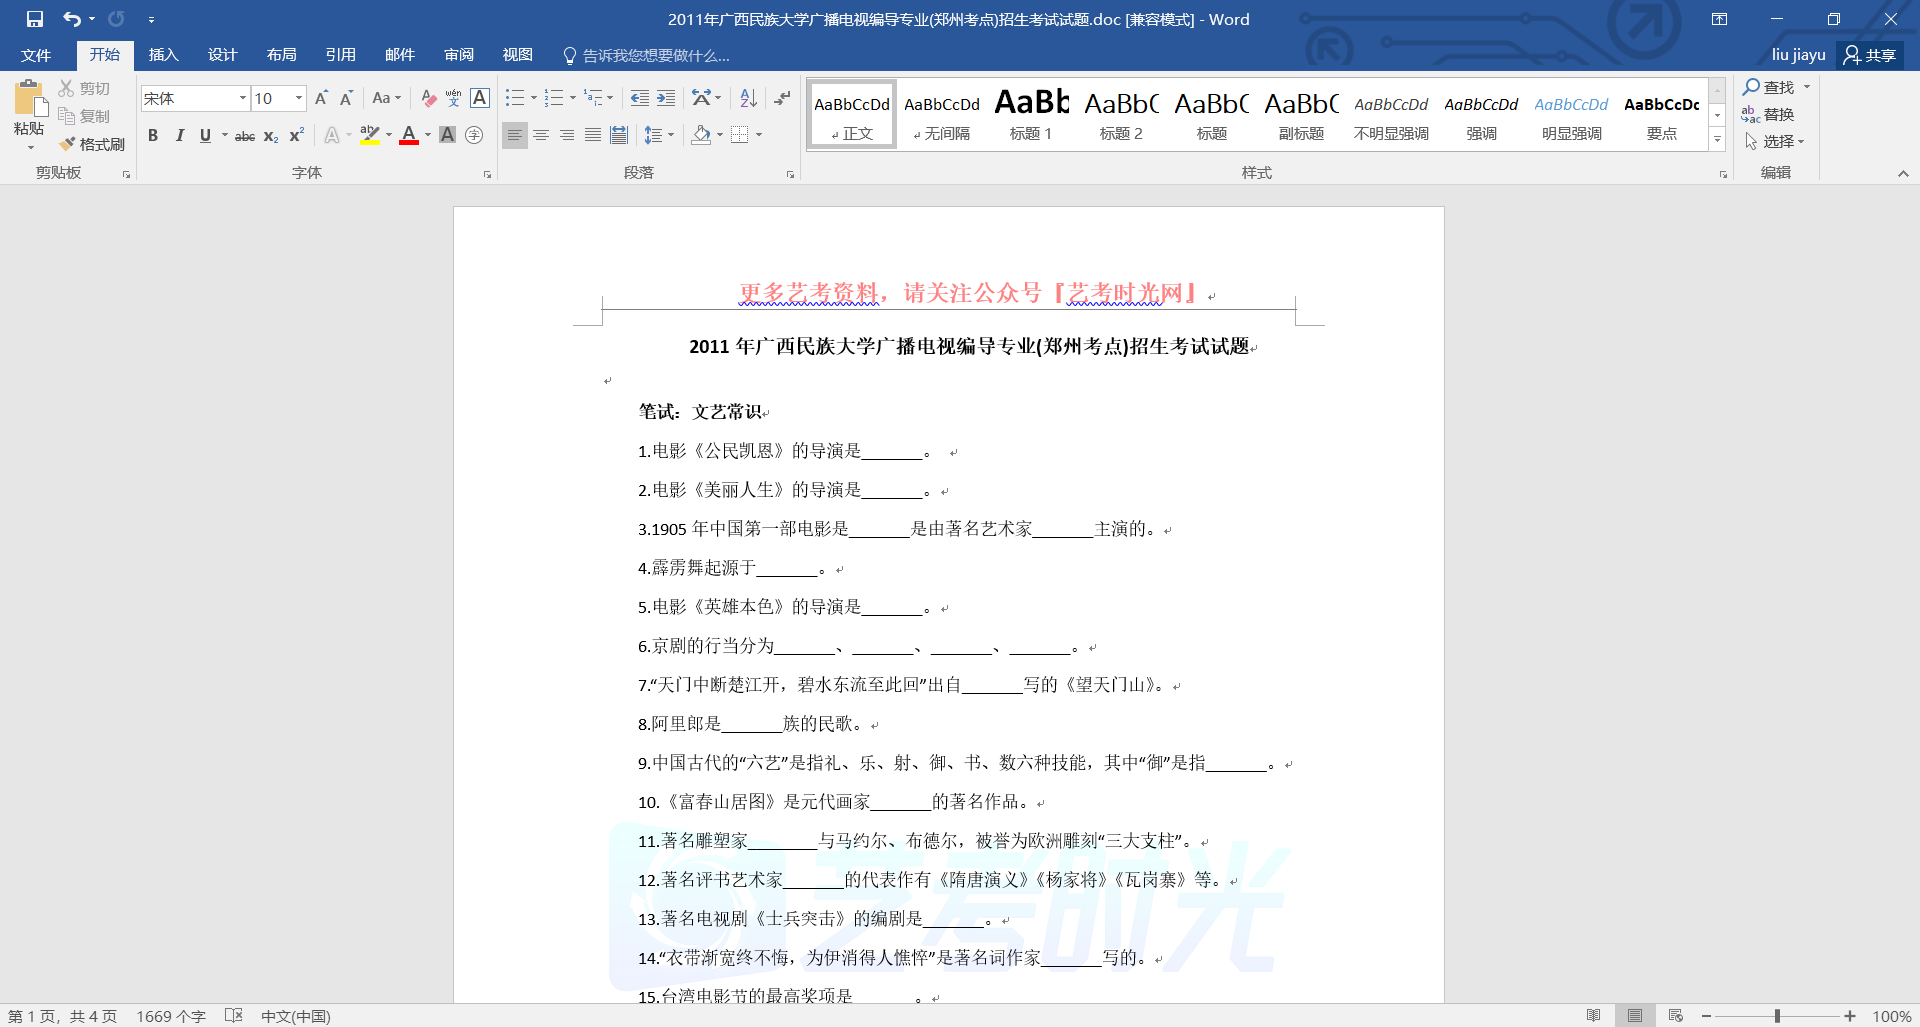Click the zoom slider handle in status bar
This screenshot has height=1027, width=1920.
1777,1016
